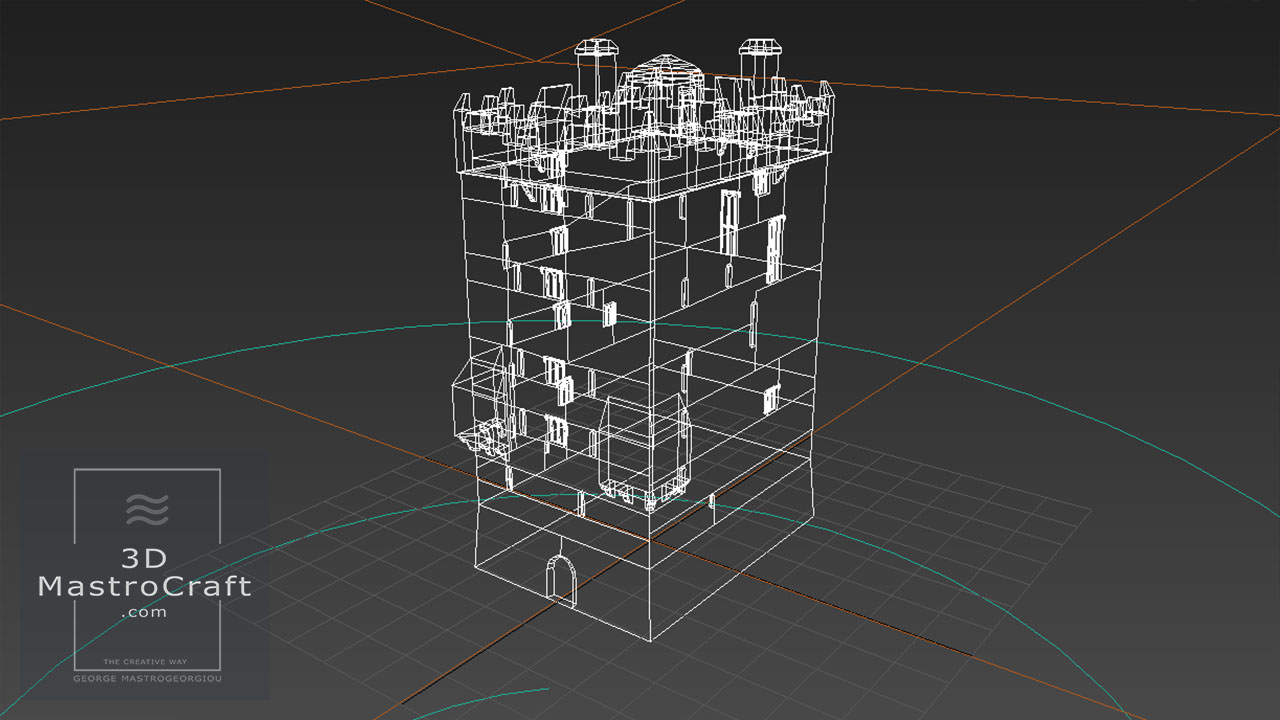This screenshot has width=1280, height=720.
Task: Click the .com text under MastroCraft
Action: tap(144, 613)
